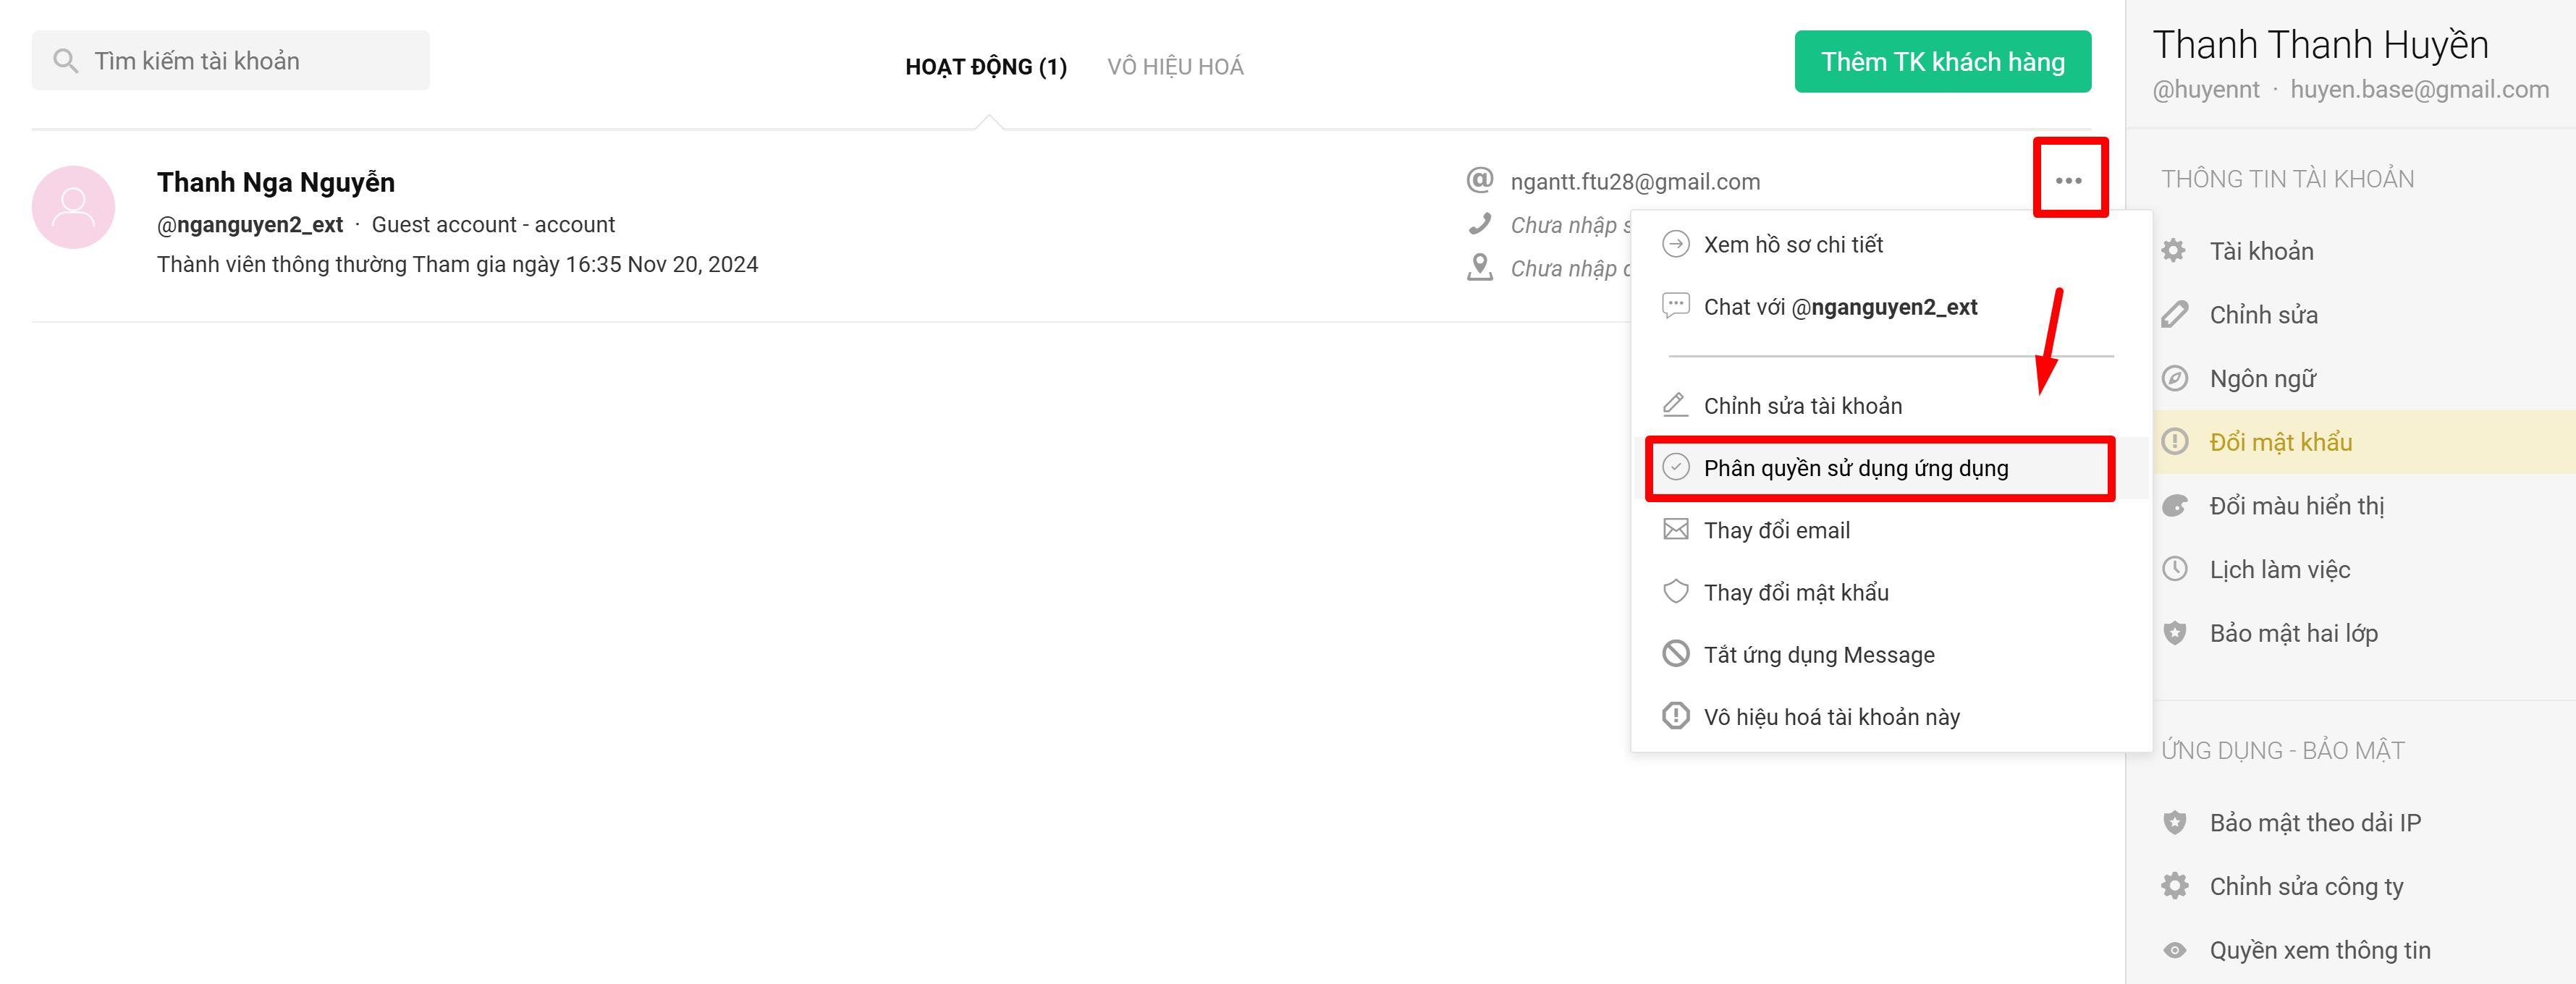Click the gear icon next to Tài khoản
This screenshot has height=984, width=2576.
(x=2174, y=251)
